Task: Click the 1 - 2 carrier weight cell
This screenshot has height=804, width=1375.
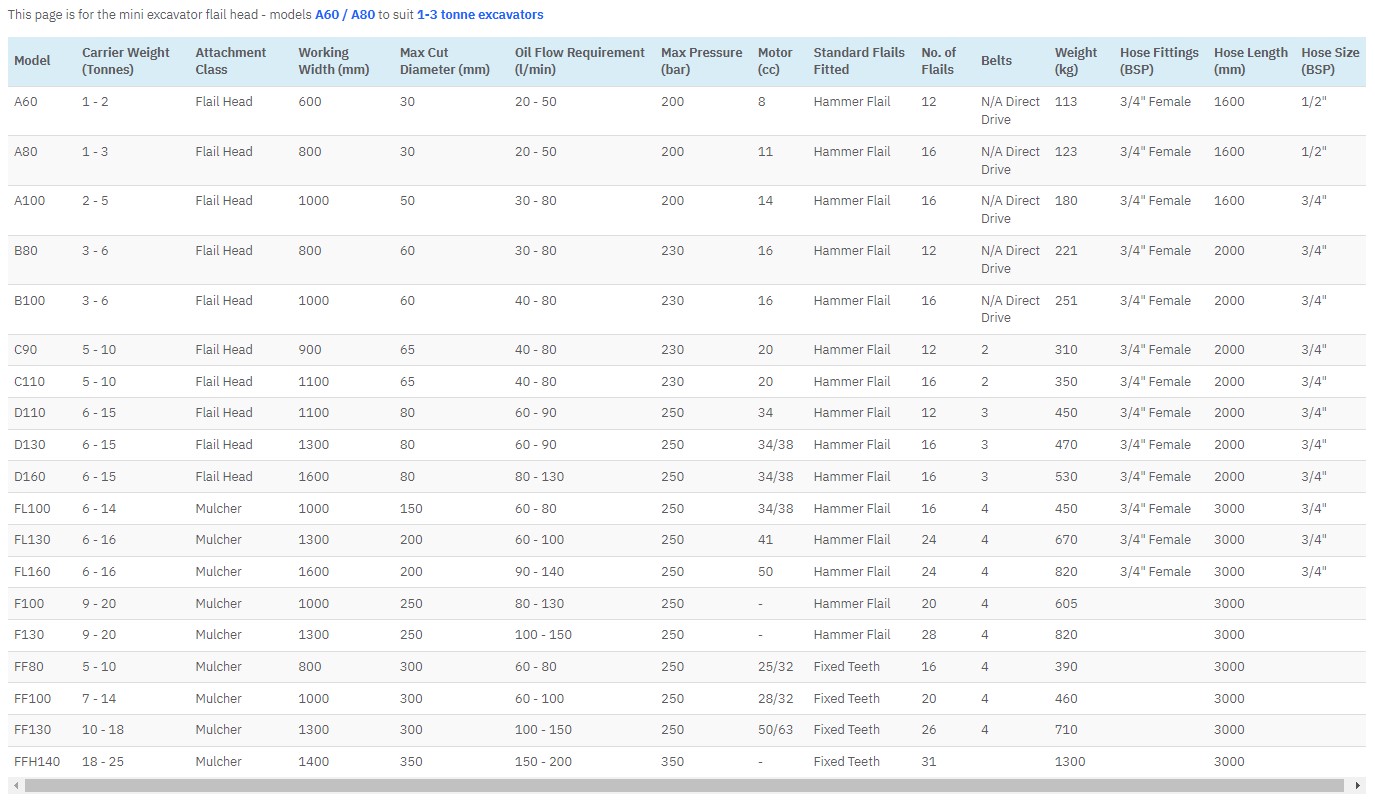Action: (96, 102)
